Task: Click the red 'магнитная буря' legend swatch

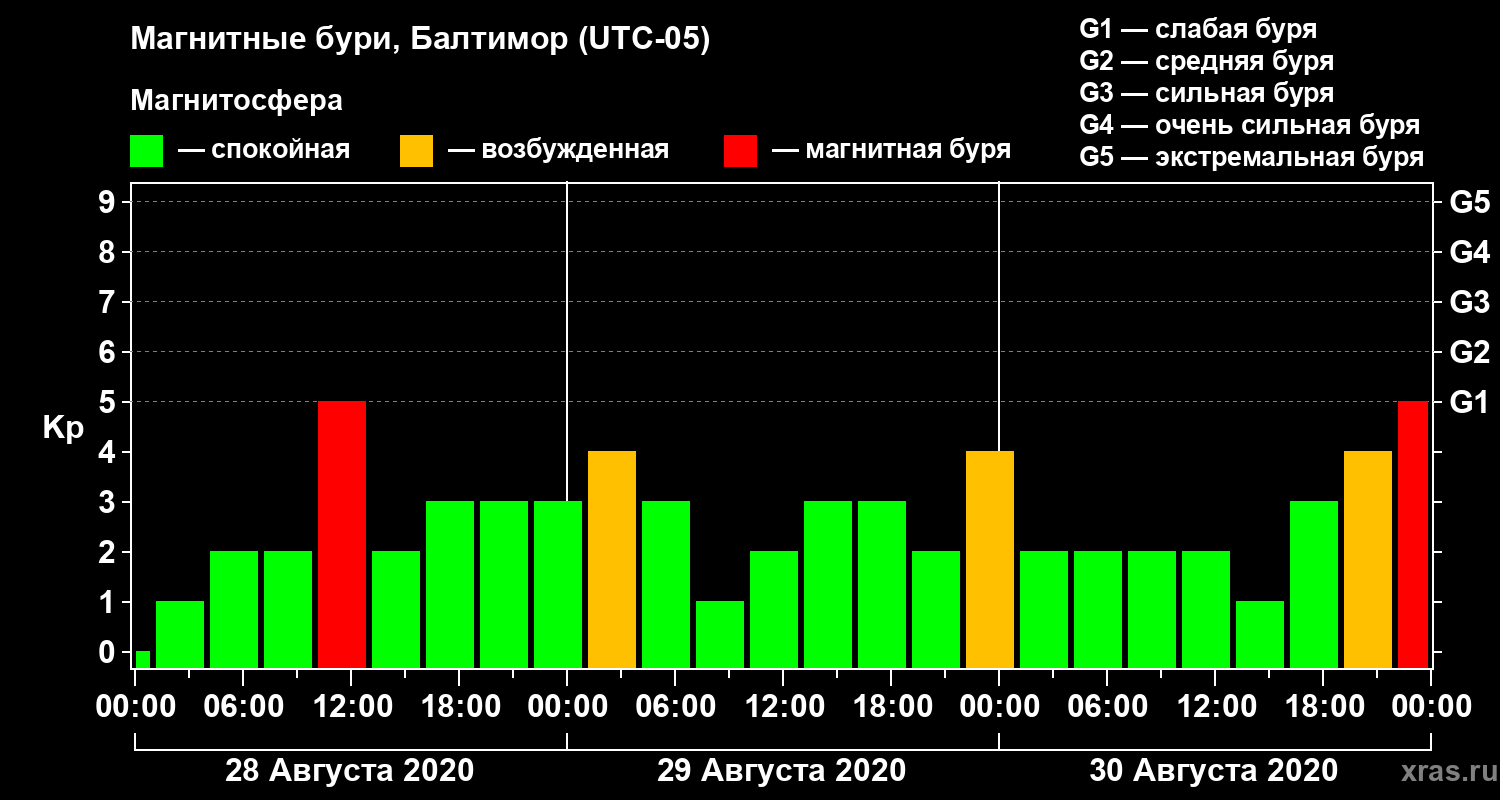Action: (x=740, y=151)
